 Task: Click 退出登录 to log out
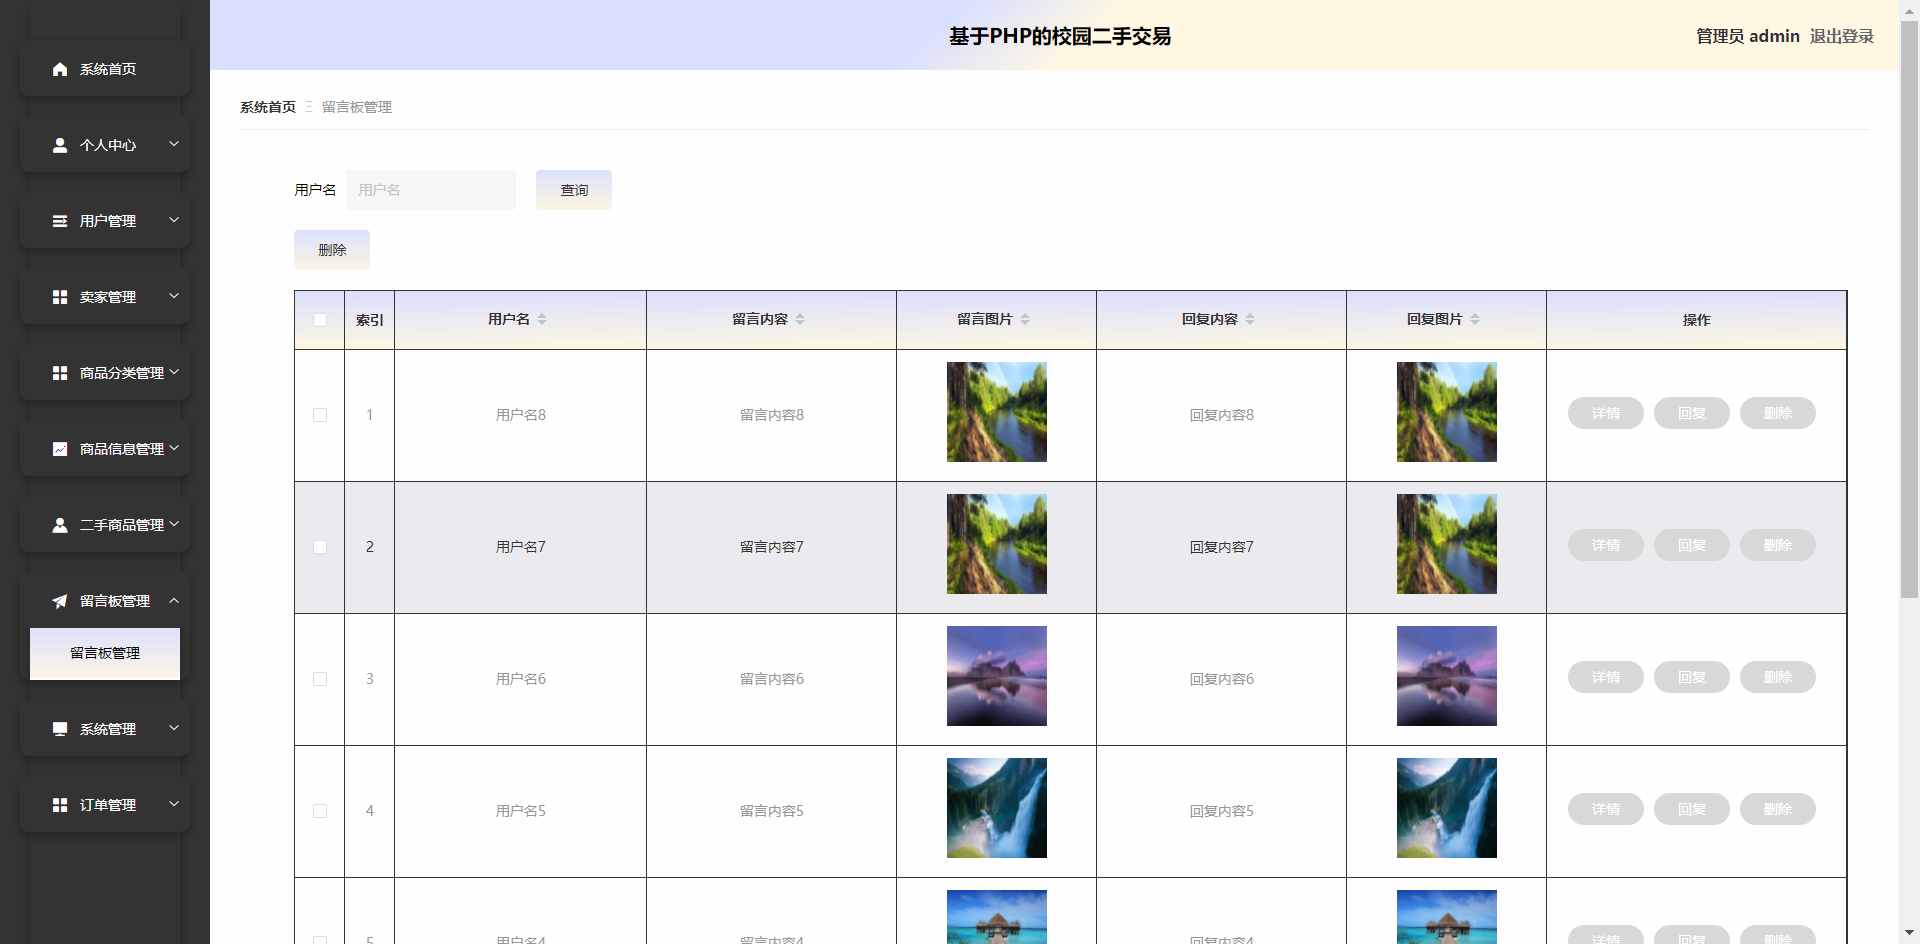(x=1841, y=36)
